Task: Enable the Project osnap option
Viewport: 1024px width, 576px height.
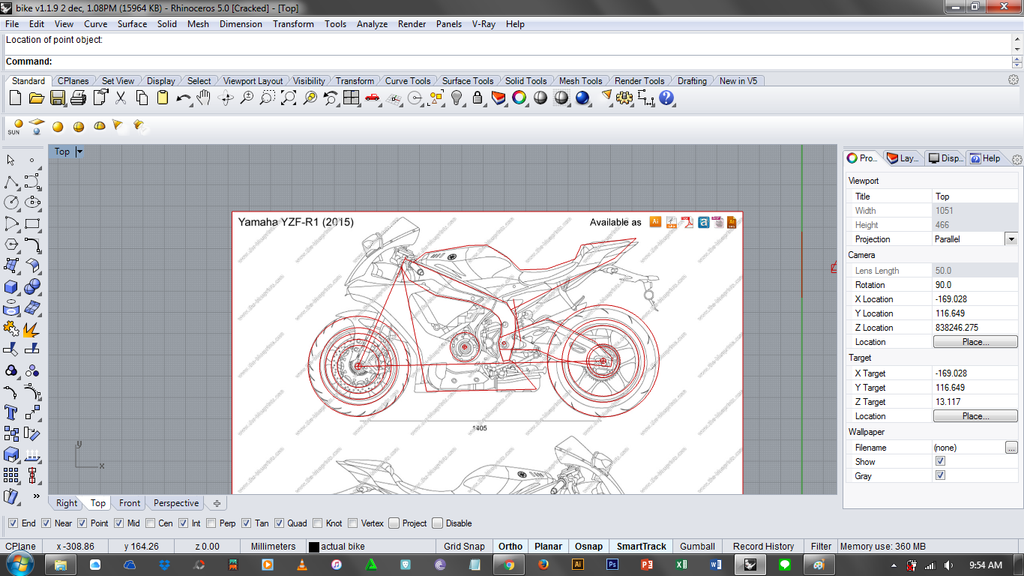Action: tap(394, 523)
